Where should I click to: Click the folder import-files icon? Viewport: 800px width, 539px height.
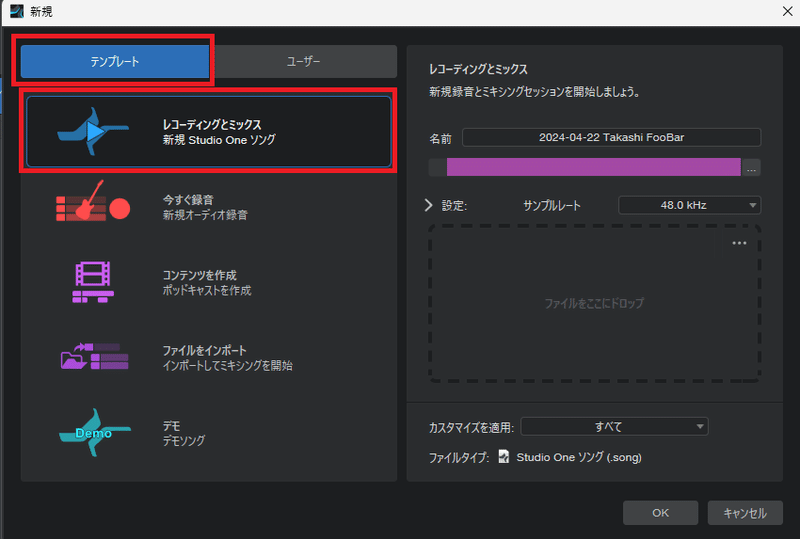click(x=94, y=356)
